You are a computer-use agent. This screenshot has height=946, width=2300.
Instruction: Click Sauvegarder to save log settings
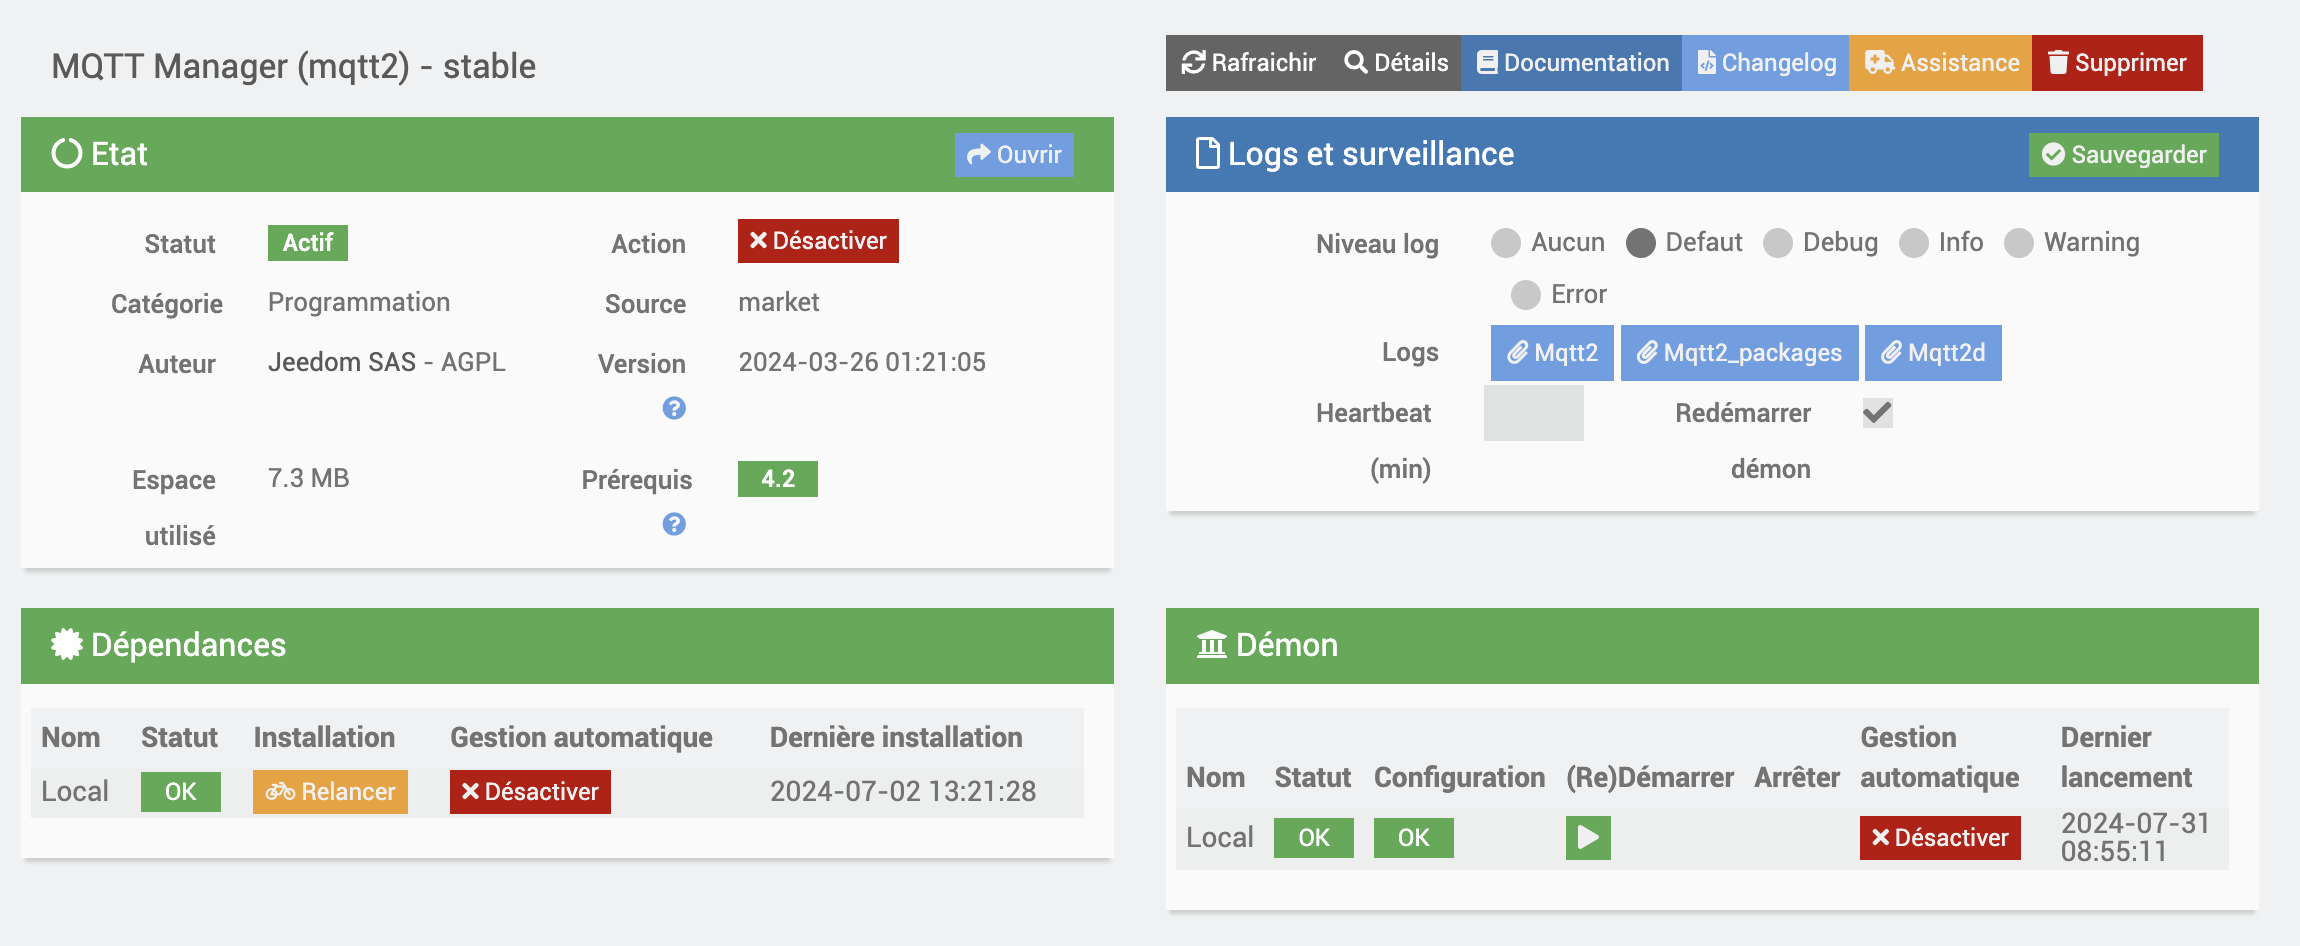coord(2123,155)
